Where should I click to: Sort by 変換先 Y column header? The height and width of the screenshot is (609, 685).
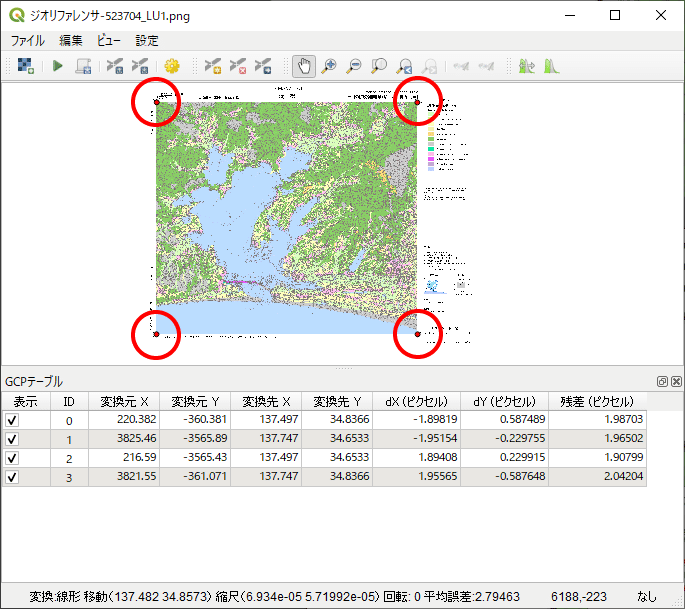coord(337,401)
